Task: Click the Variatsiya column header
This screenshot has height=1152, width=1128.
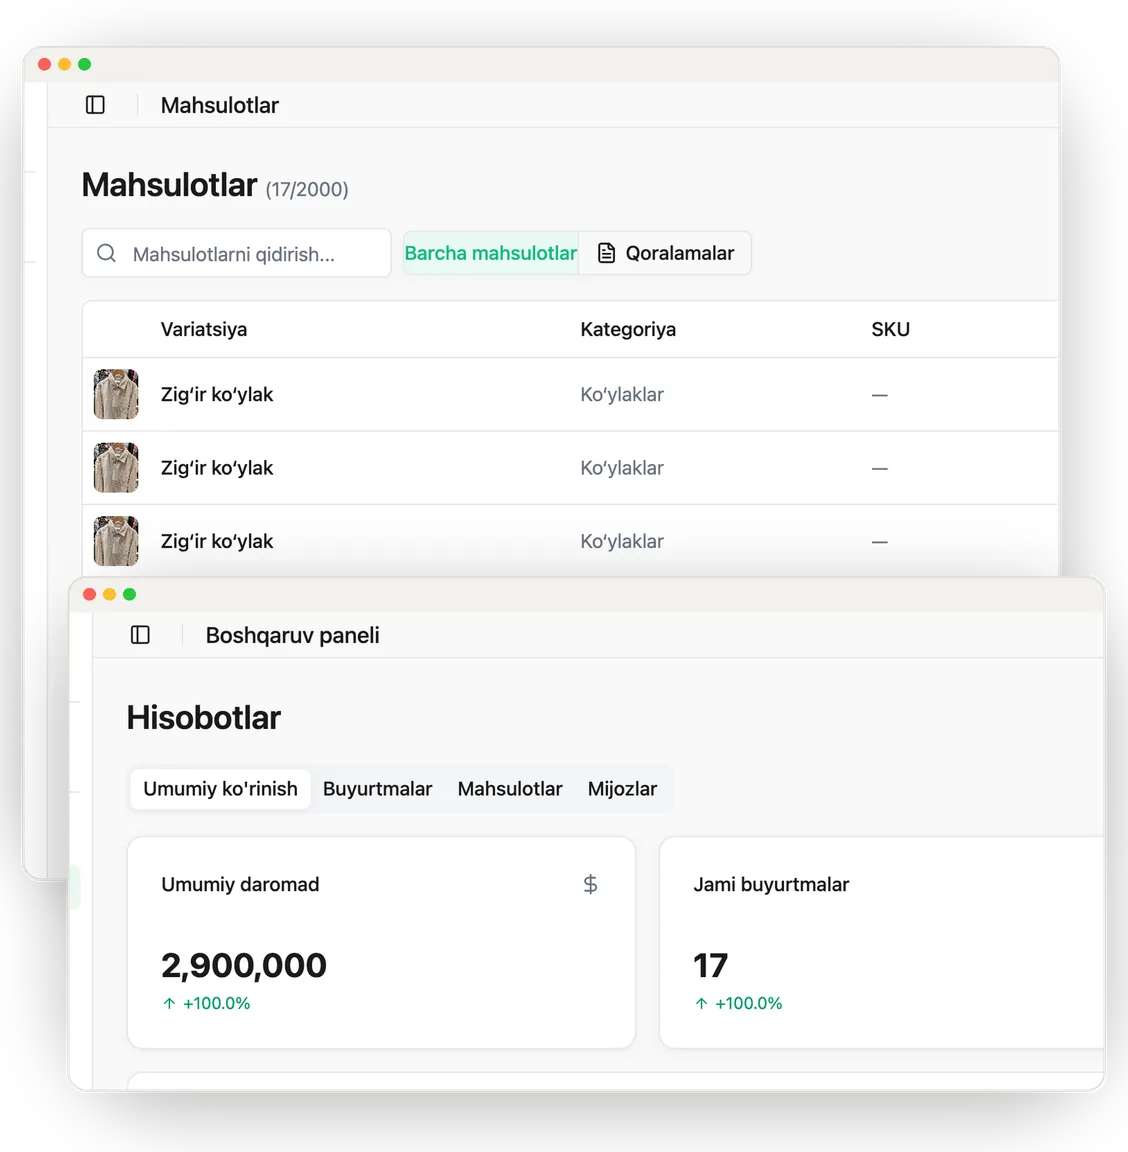Action: click(x=204, y=329)
